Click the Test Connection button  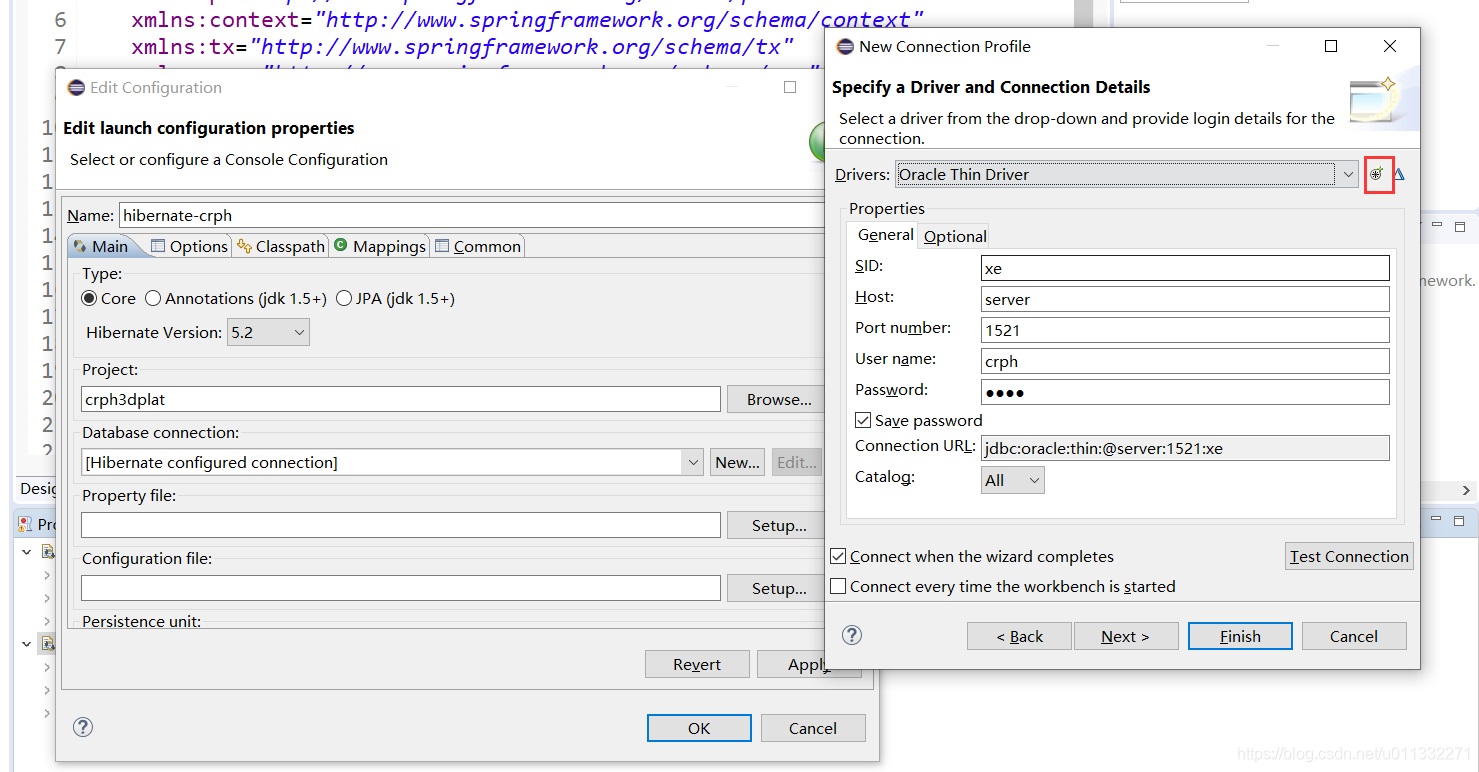tap(1349, 556)
